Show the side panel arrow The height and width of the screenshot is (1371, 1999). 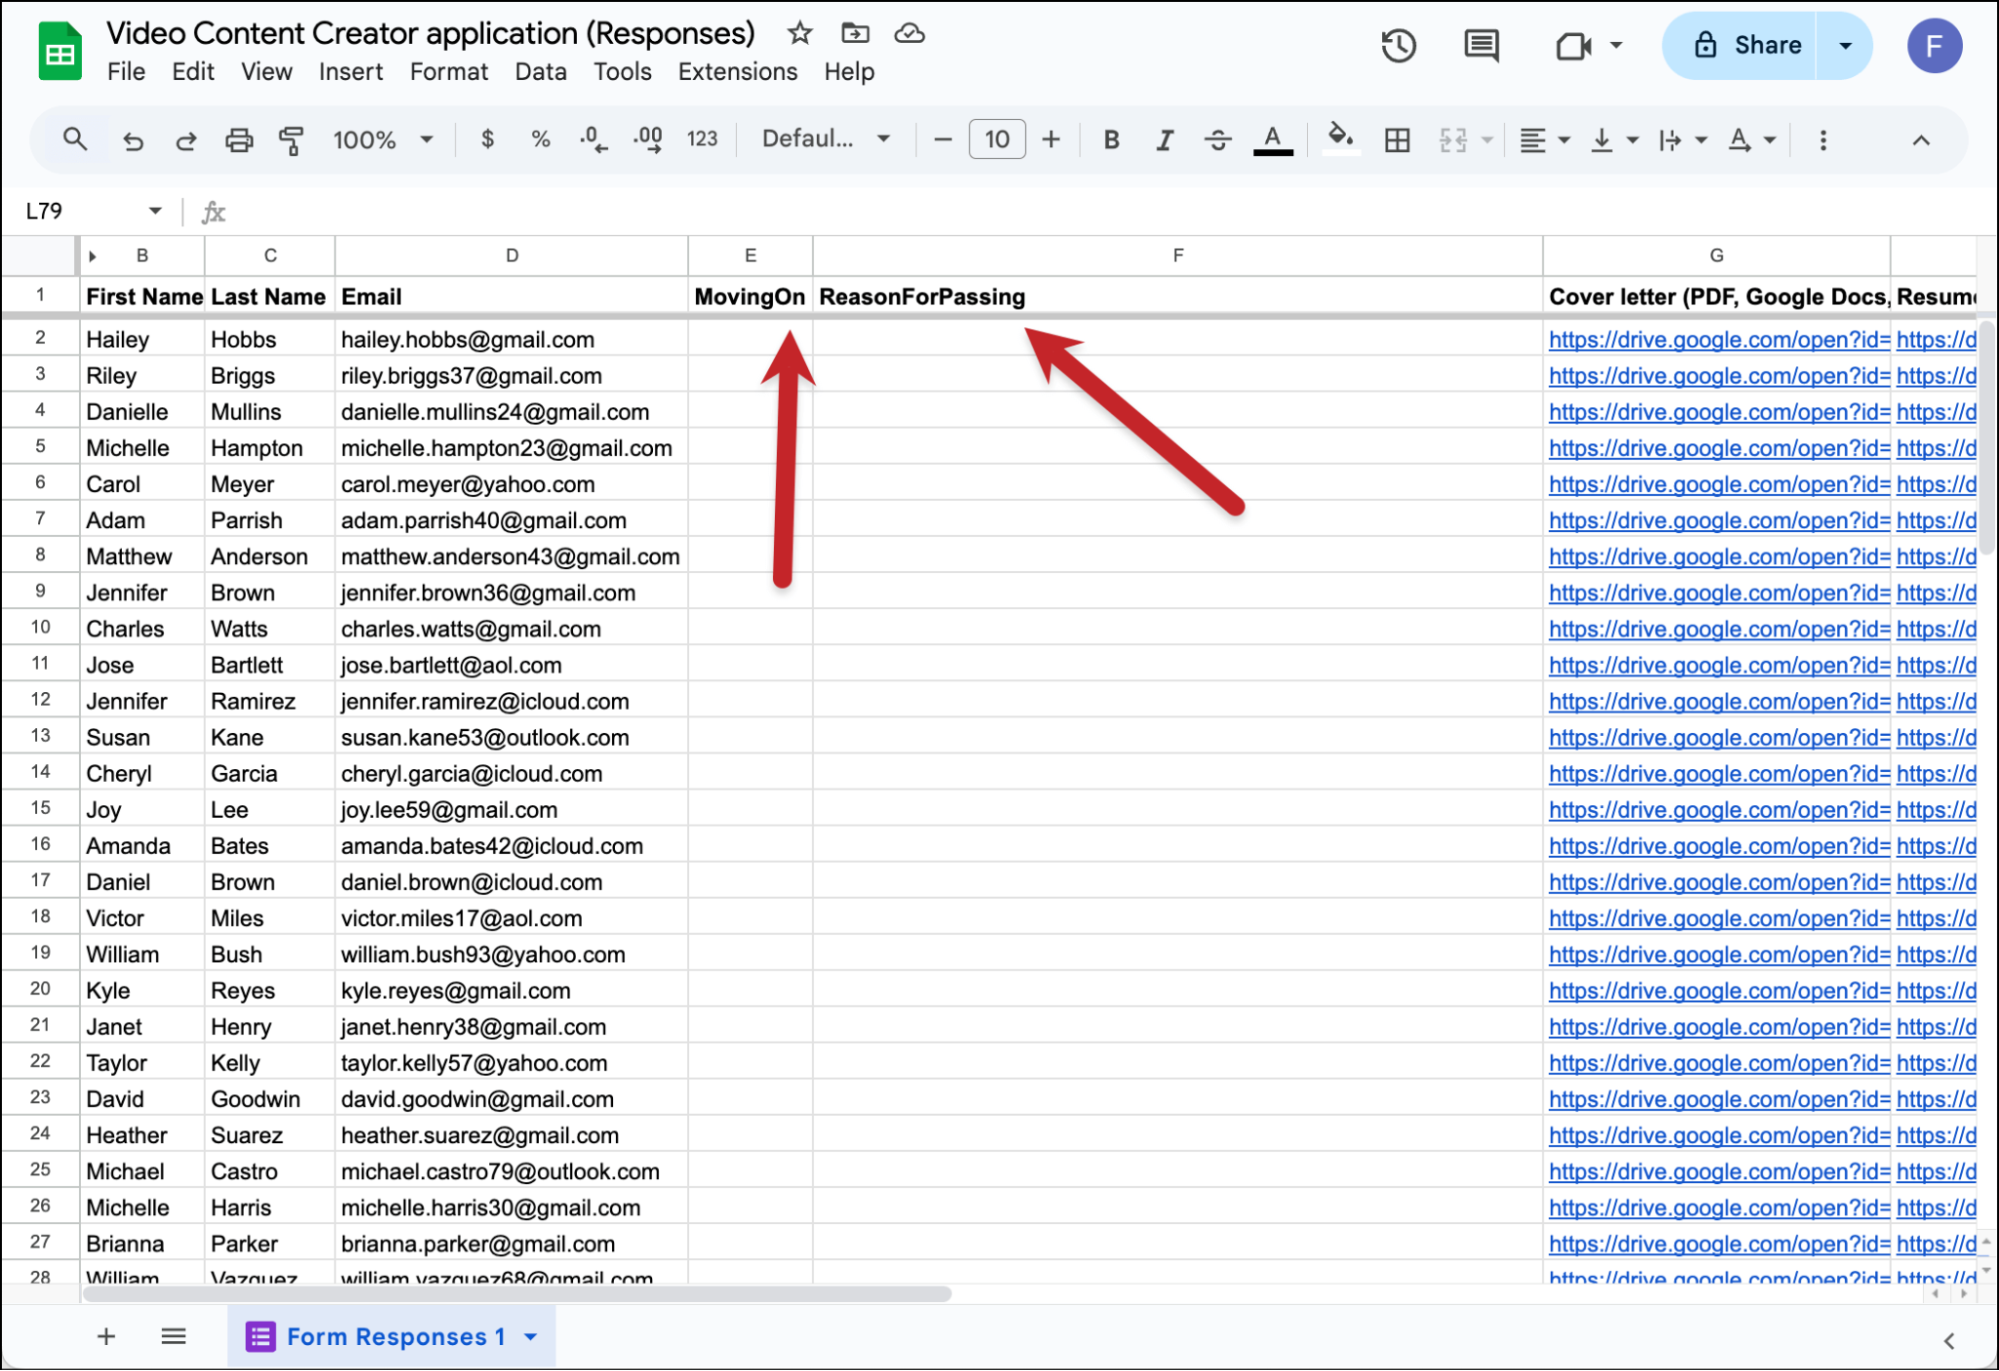pos(1948,1340)
